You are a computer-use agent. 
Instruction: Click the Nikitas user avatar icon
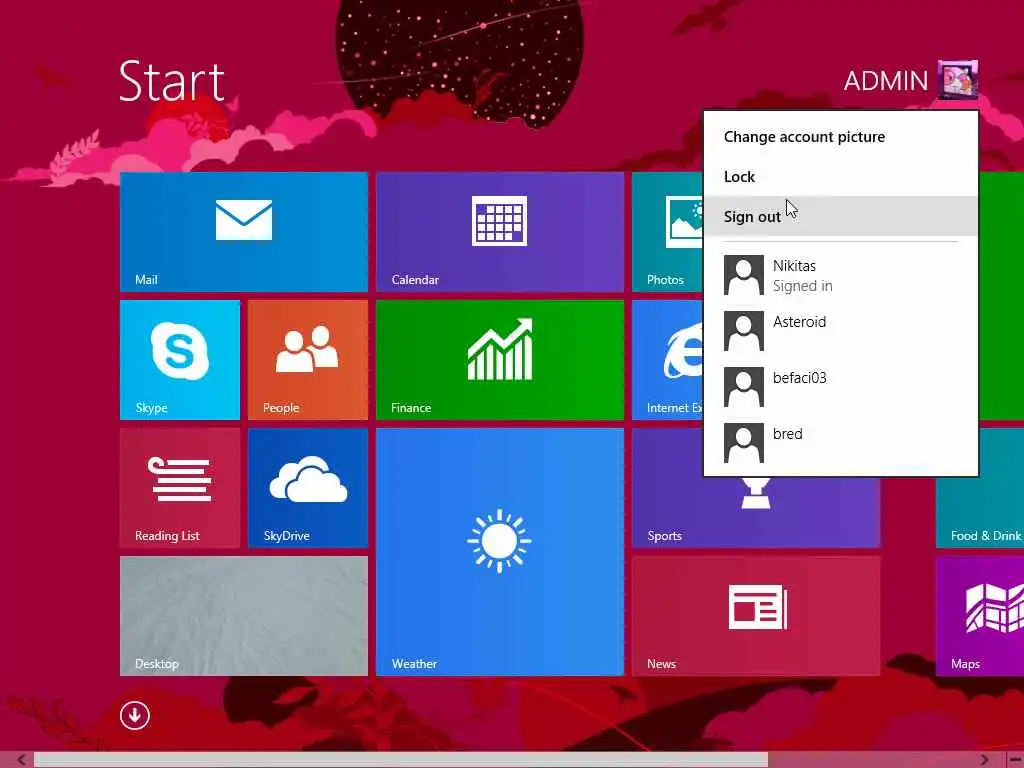tap(744, 275)
